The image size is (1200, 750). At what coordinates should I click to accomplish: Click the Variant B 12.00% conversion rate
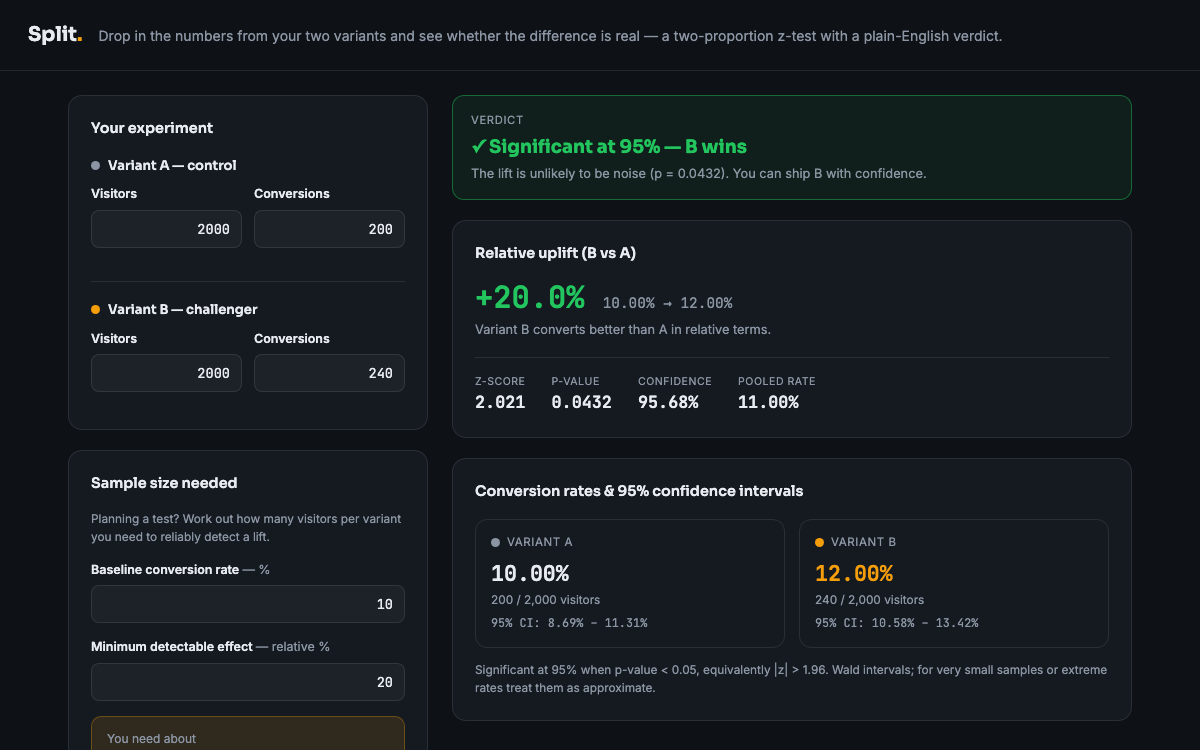point(854,574)
